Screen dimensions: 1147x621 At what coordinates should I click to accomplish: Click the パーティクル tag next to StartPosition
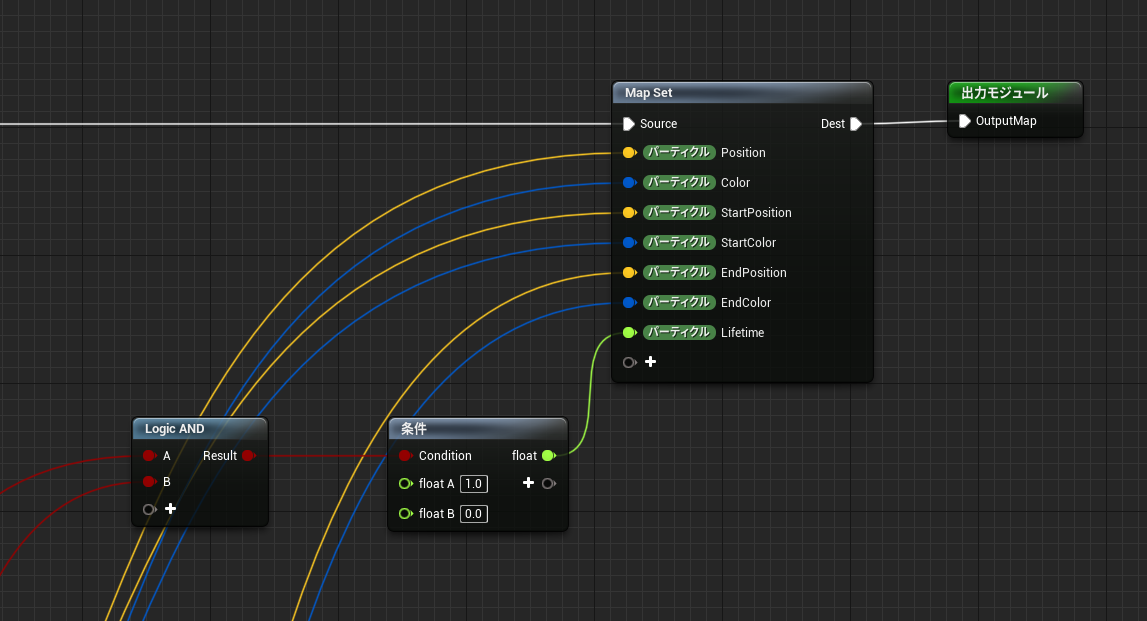click(679, 212)
